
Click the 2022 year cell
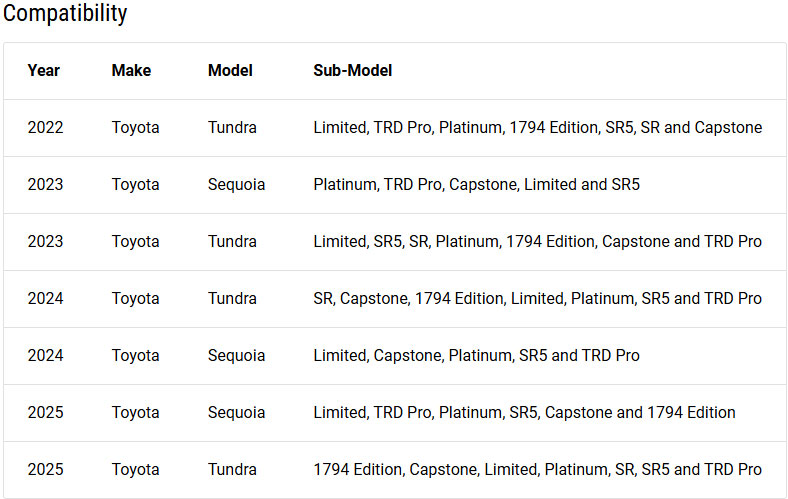[x=45, y=128]
